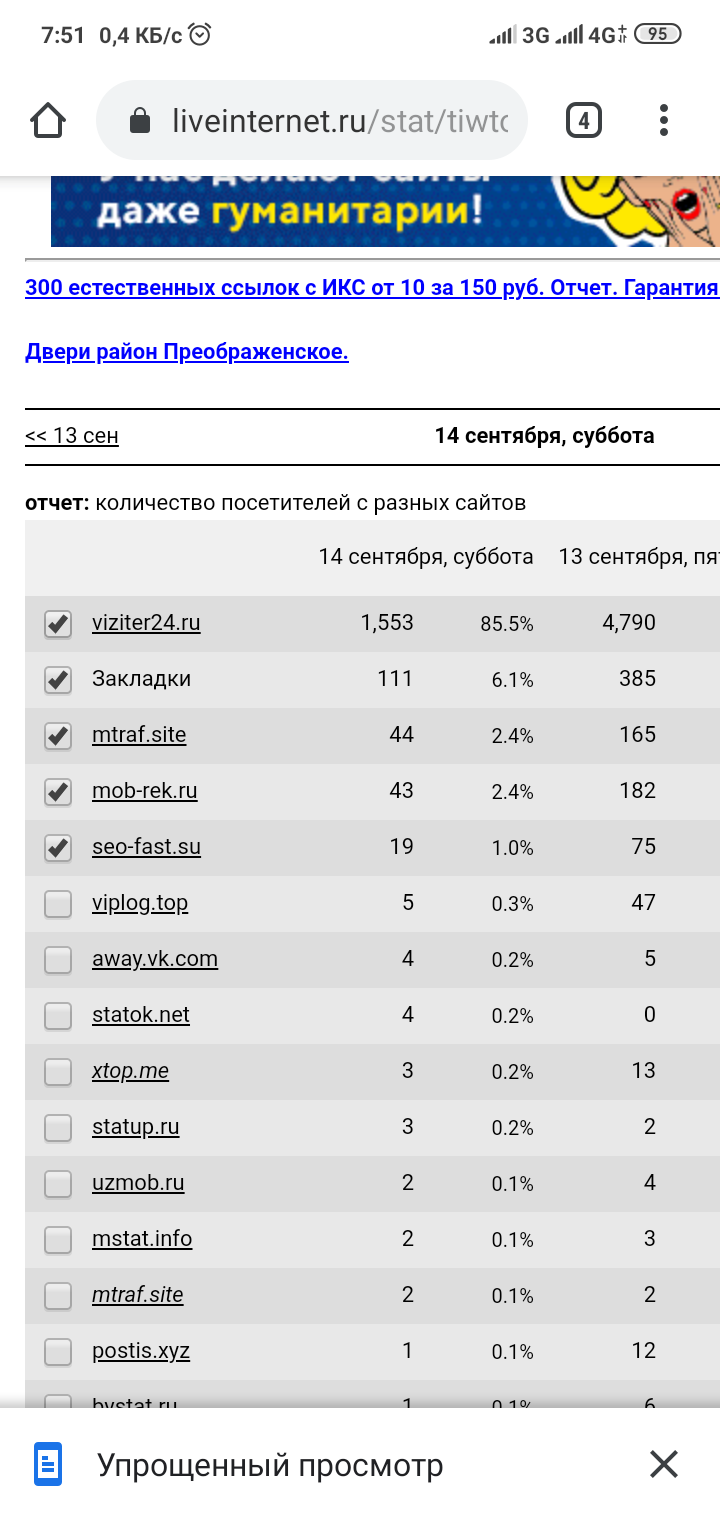720x1520 pixels.
Task: Open the Chrome three-dot menu
Action: coord(664,121)
